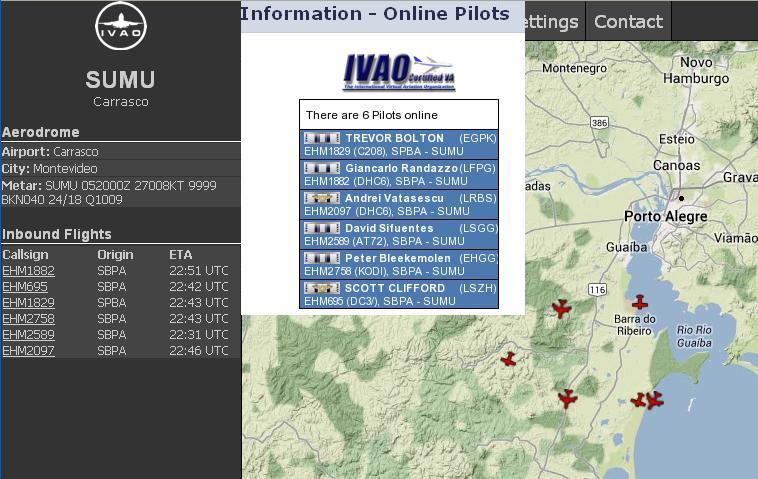Viewport: 758px width, 479px height.
Task: Open inbound flight EHM2758
Action: click(28, 319)
